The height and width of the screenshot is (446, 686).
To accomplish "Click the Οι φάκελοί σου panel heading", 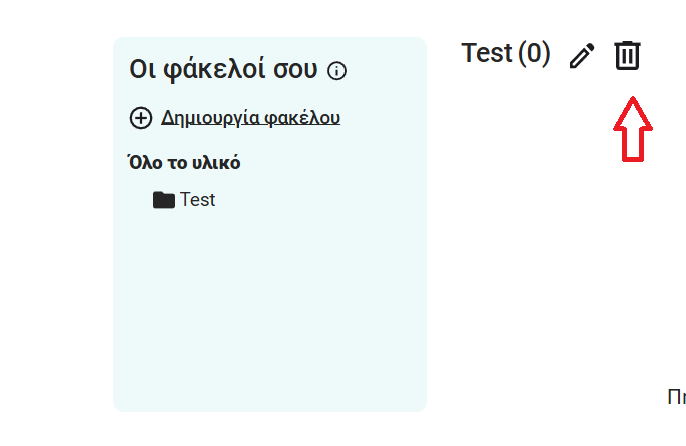I will pos(223,70).
